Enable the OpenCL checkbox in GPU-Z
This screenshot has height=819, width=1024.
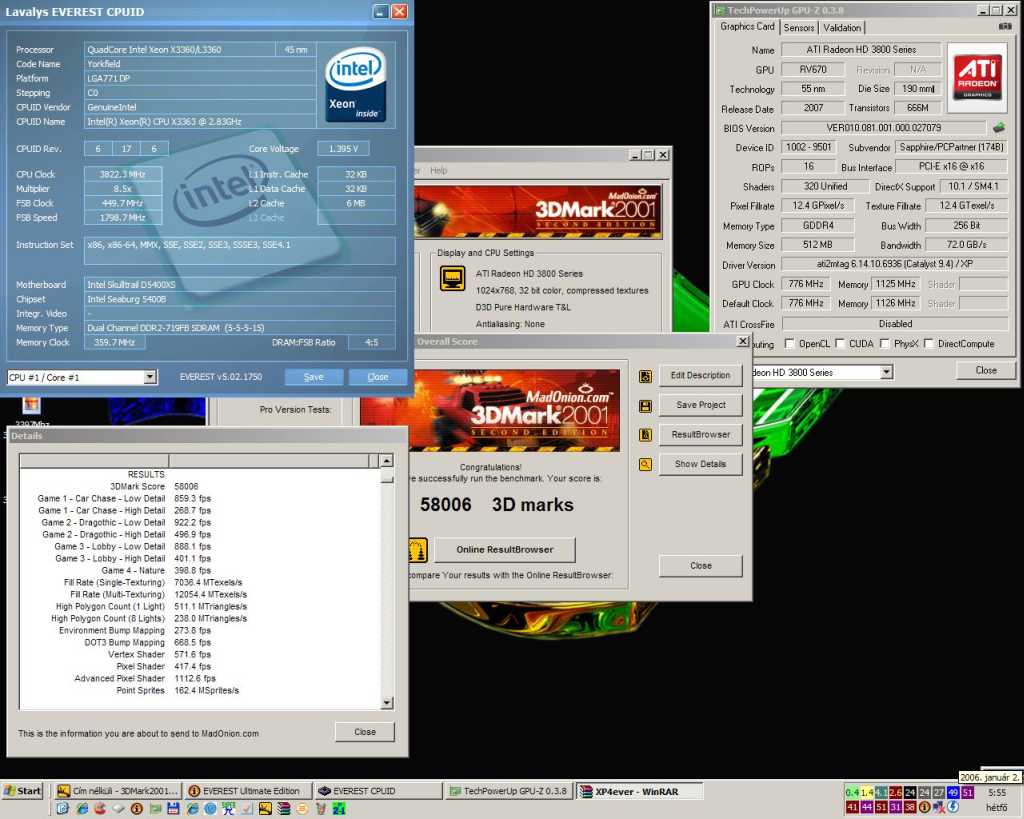point(790,344)
